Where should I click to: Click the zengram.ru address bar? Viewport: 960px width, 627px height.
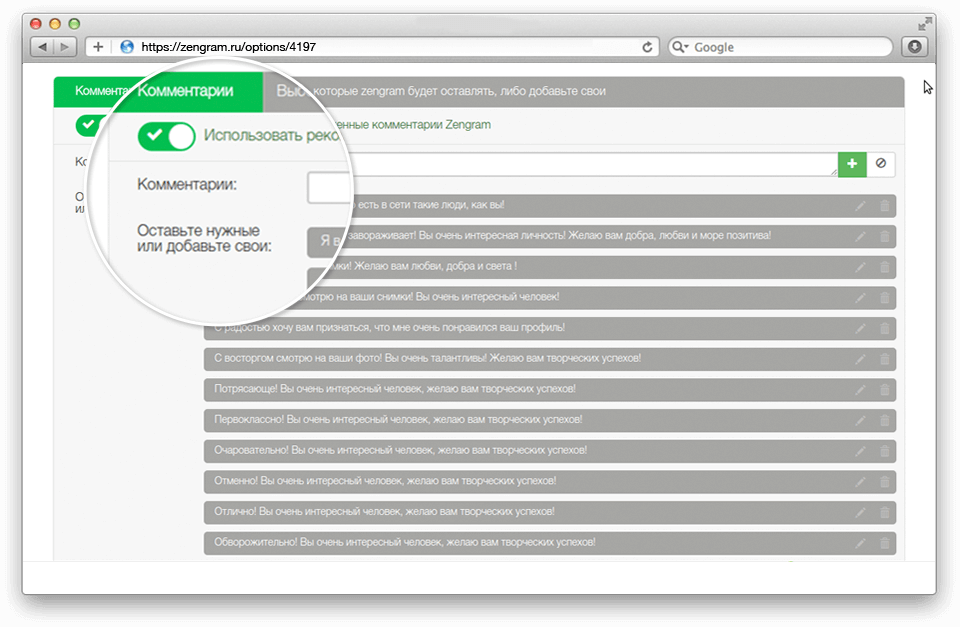pyautogui.click(x=380, y=47)
